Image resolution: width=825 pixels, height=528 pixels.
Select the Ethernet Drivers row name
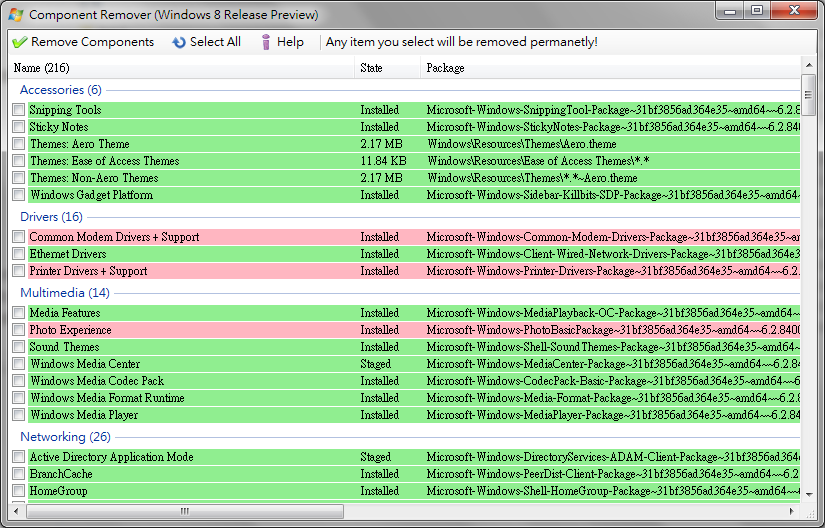[68, 254]
